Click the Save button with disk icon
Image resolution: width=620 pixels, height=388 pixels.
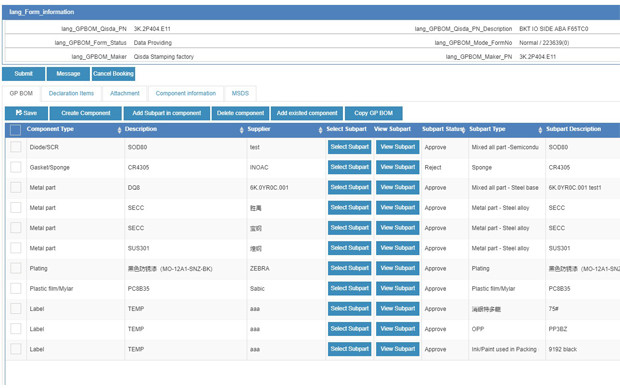click(26, 113)
